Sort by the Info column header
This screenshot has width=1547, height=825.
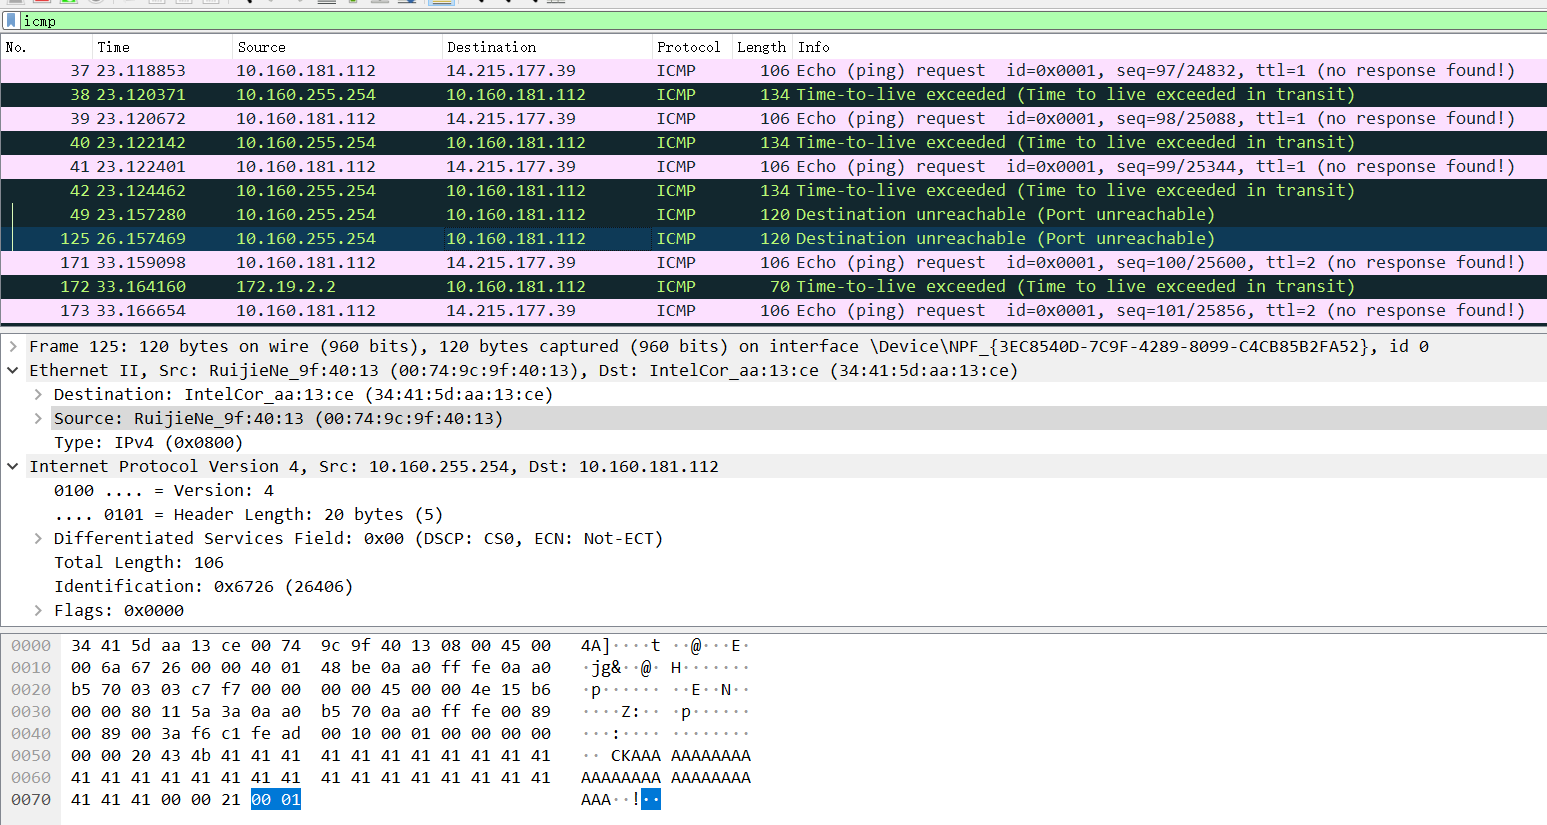point(1170,47)
